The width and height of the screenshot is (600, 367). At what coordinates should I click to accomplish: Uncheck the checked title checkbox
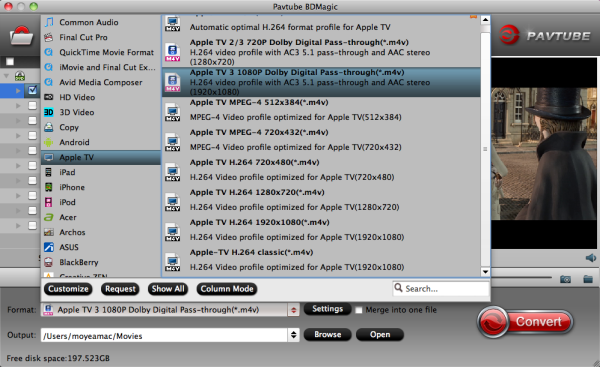coord(33,90)
